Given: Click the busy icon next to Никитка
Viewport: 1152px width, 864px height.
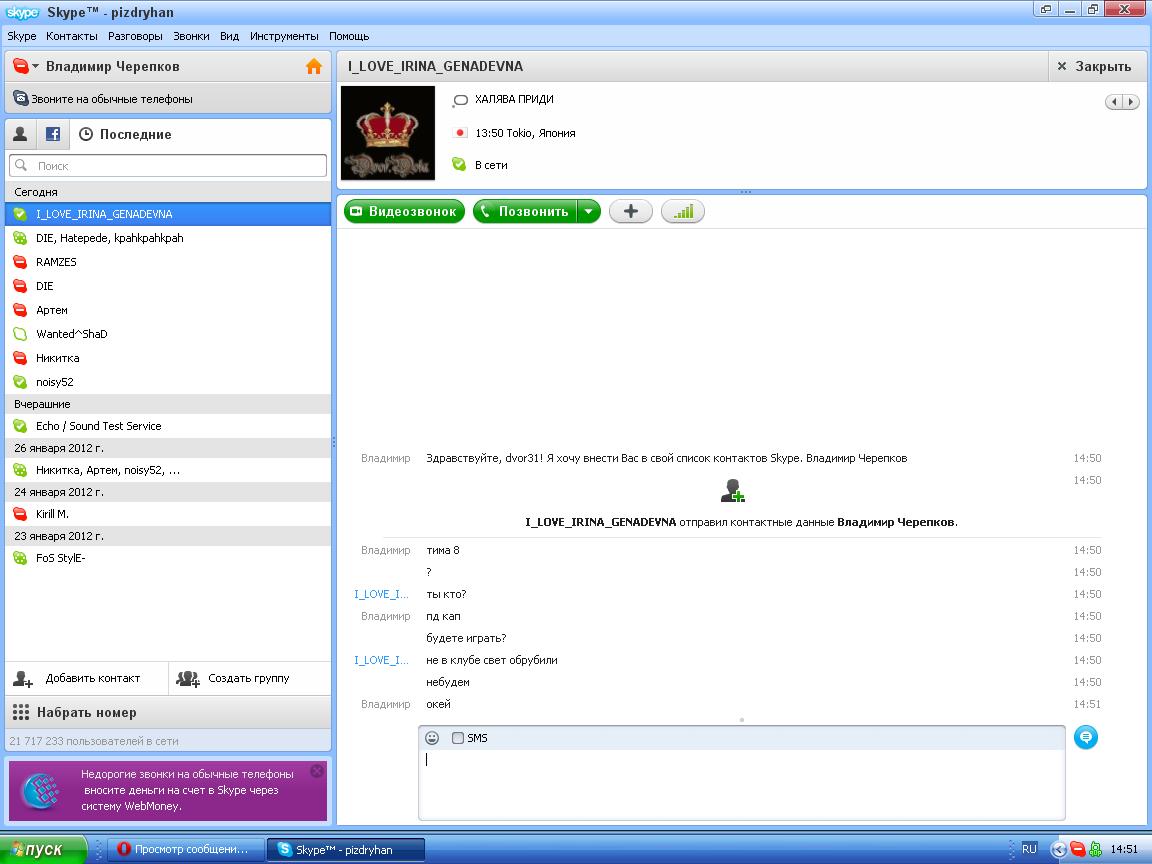Looking at the screenshot, I should [x=21, y=358].
